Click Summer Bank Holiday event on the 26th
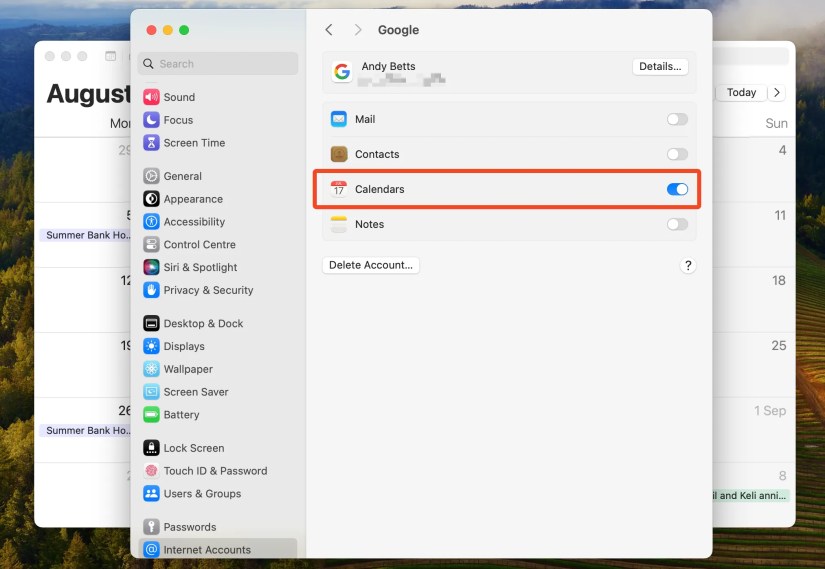The height and width of the screenshot is (569, 825). pyautogui.click(x=85, y=431)
